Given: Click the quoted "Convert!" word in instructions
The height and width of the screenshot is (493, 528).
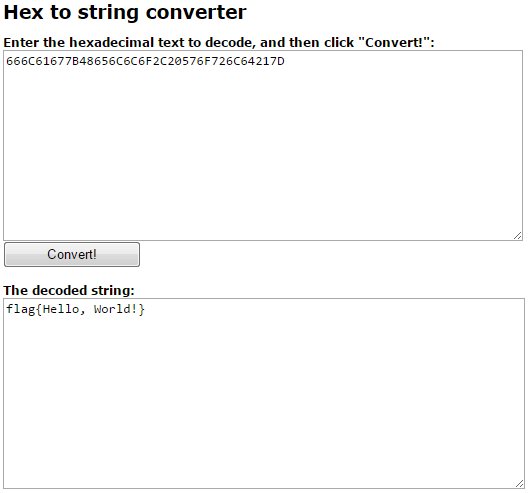Looking at the screenshot, I should (393, 43).
